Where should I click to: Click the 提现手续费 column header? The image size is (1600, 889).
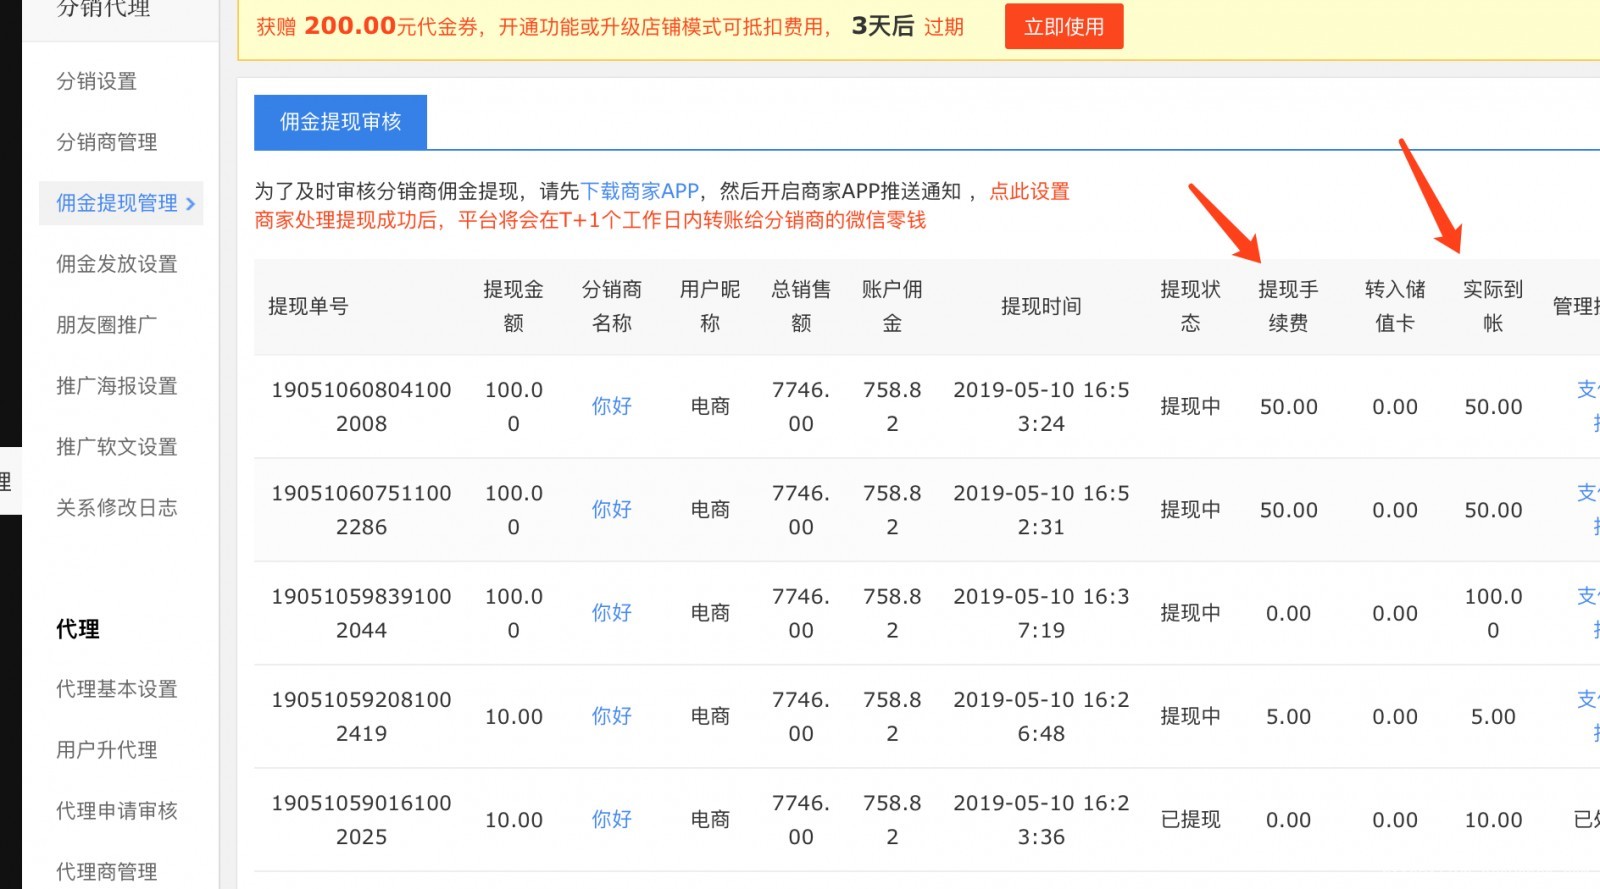click(1288, 306)
